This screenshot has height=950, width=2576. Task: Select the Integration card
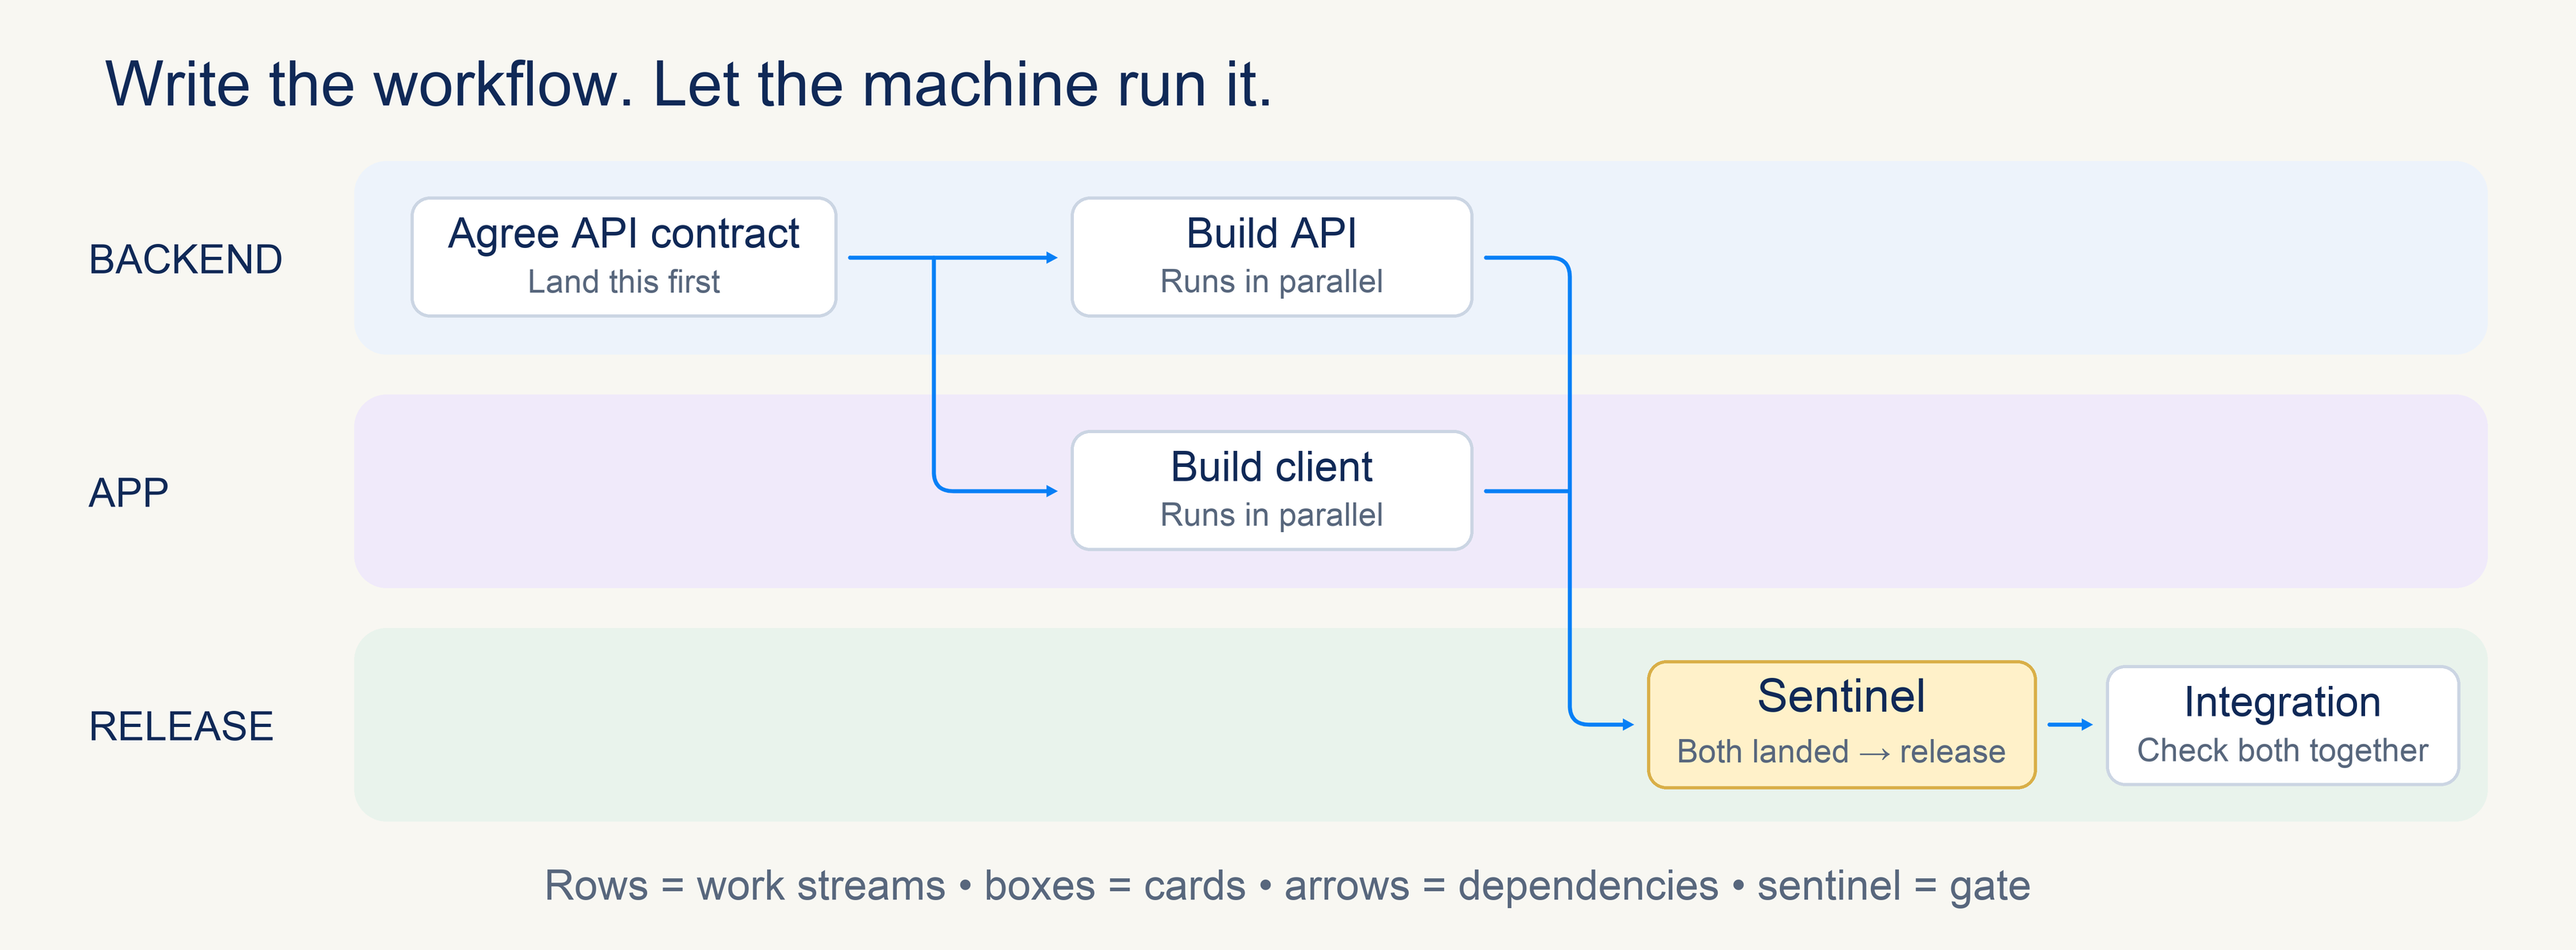[2282, 725]
